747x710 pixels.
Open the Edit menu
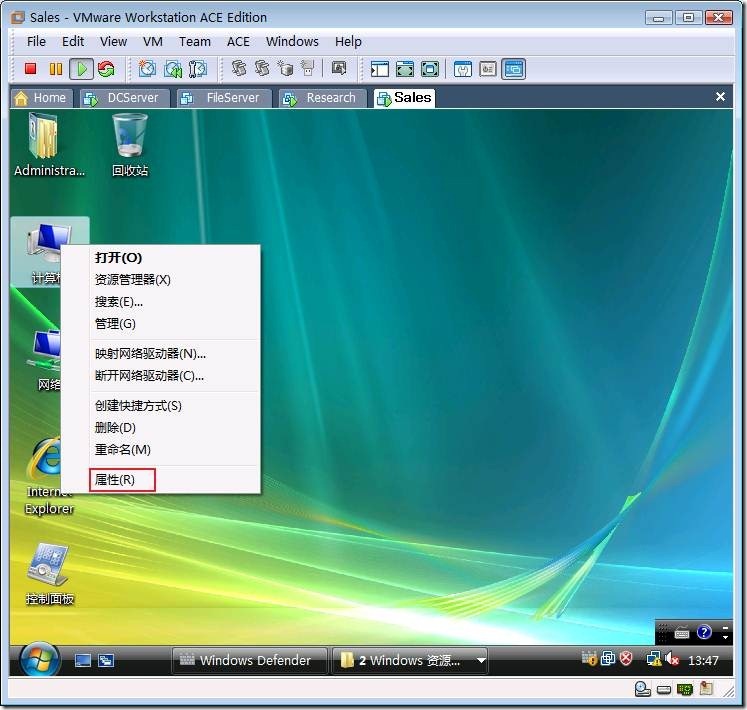click(73, 41)
